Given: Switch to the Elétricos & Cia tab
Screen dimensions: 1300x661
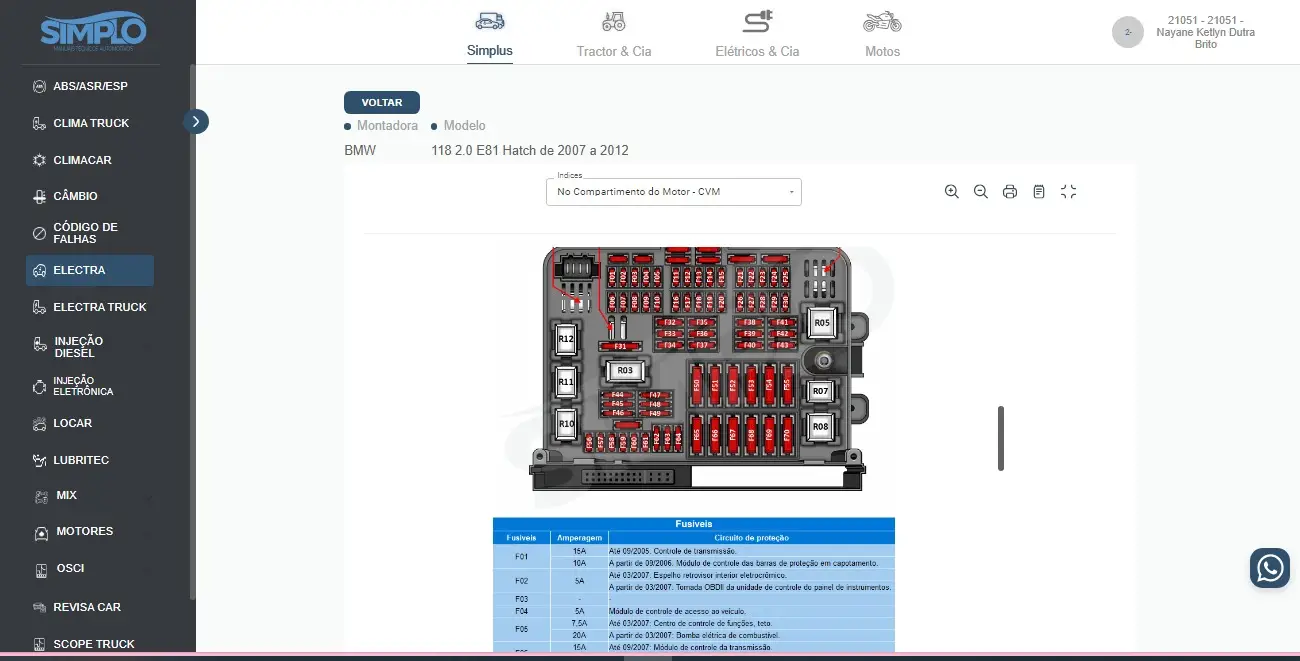Looking at the screenshot, I should [x=758, y=34].
